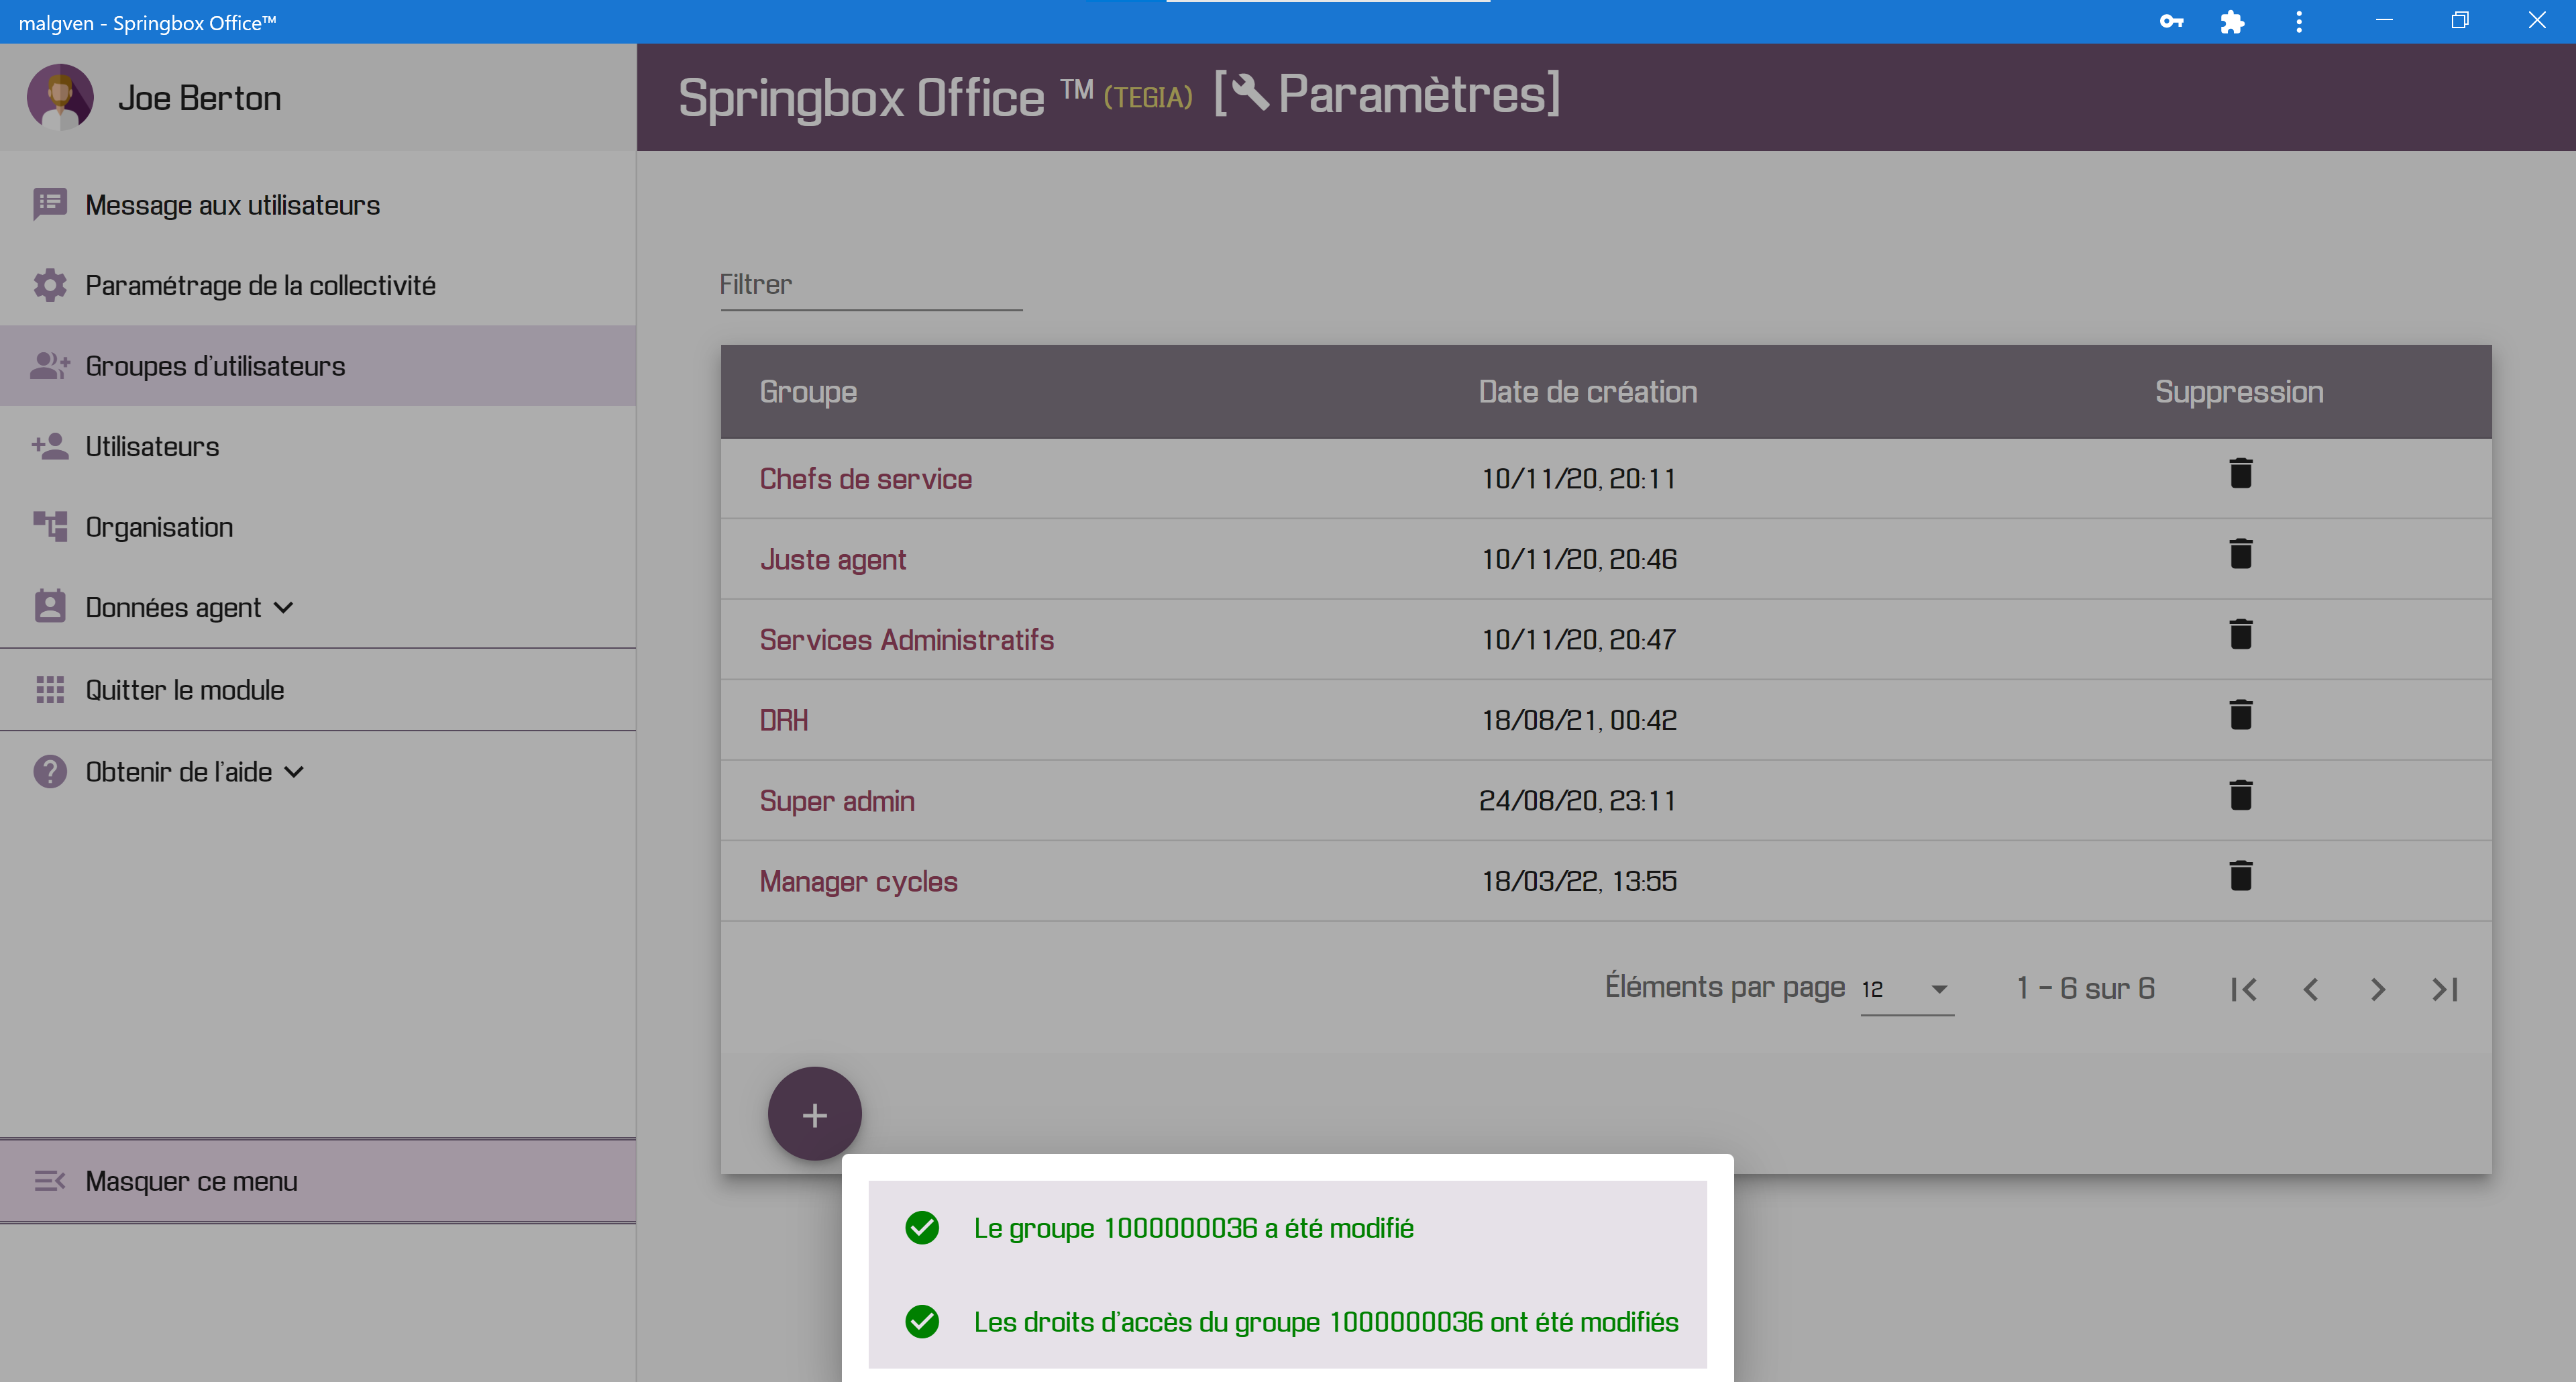Screen dimensions: 2576x1382
Task: Click Joe Berton's avatar
Action: [x=60, y=97]
